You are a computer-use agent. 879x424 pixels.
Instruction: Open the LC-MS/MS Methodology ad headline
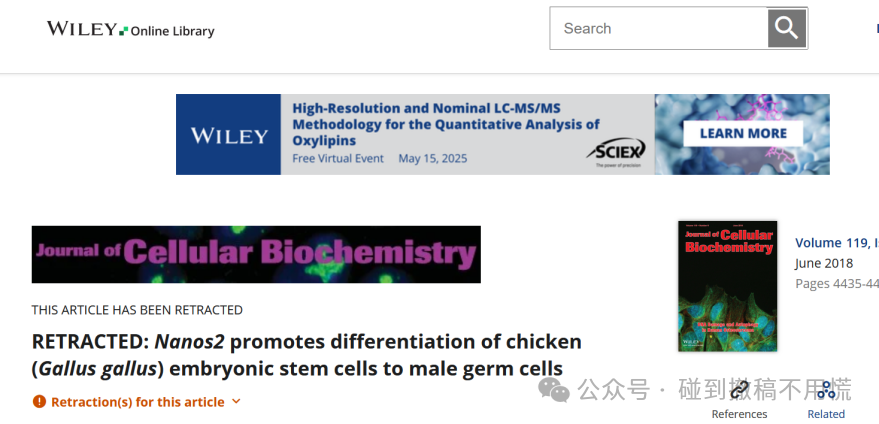coord(446,124)
